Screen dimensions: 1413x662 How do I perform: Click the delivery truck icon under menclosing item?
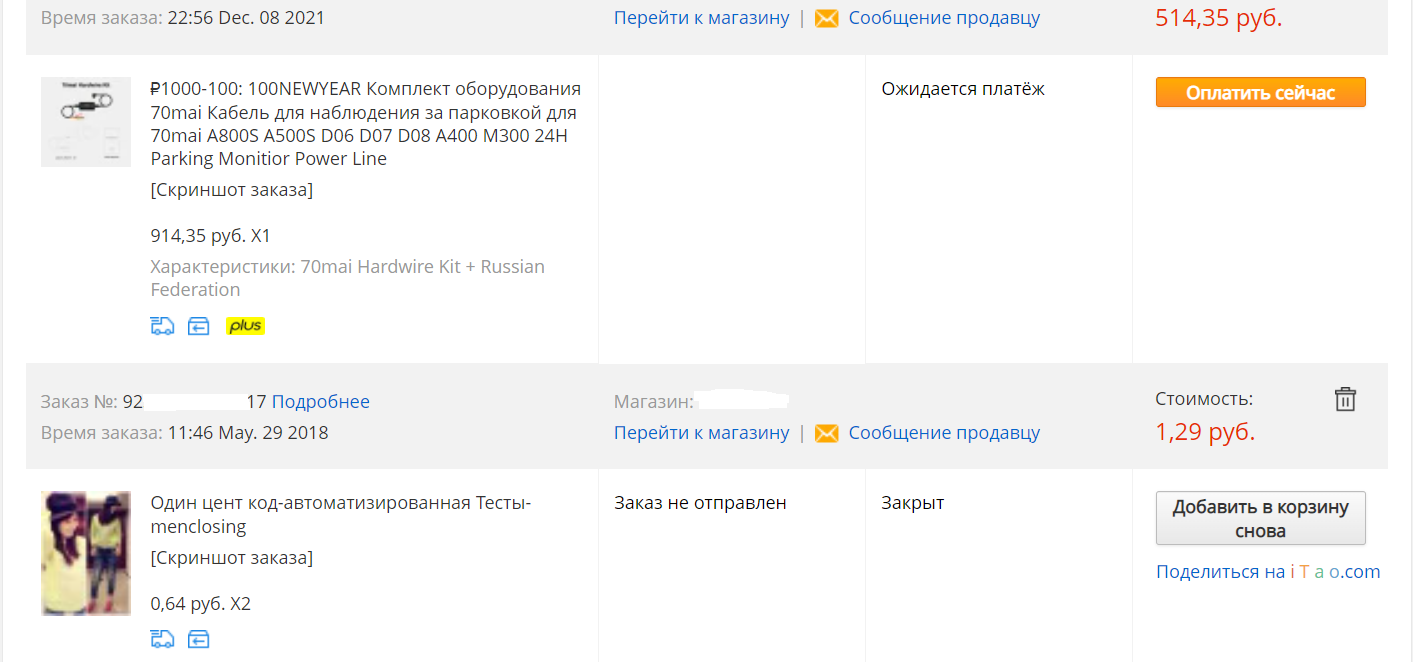point(162,639)
